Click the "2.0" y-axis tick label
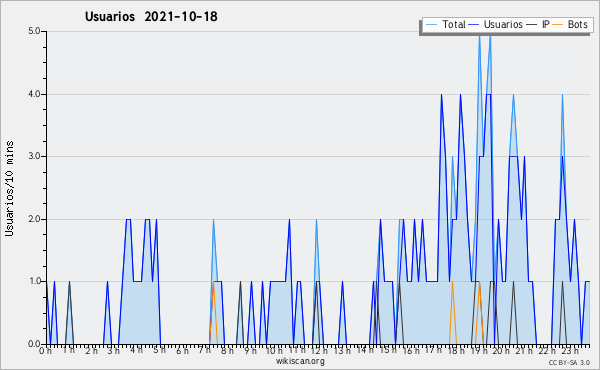The image size is (600, 370). coord(34,219)
